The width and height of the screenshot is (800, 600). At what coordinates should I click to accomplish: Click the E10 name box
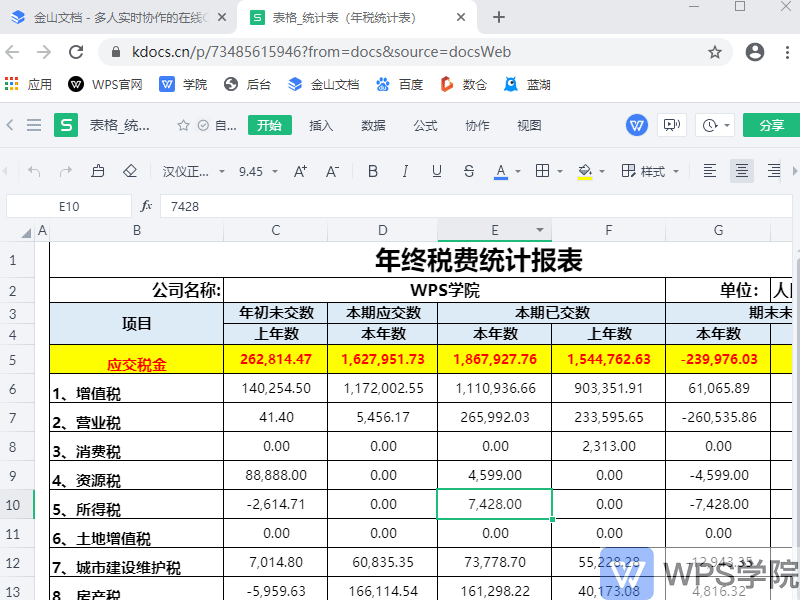(x=69, y=207)
